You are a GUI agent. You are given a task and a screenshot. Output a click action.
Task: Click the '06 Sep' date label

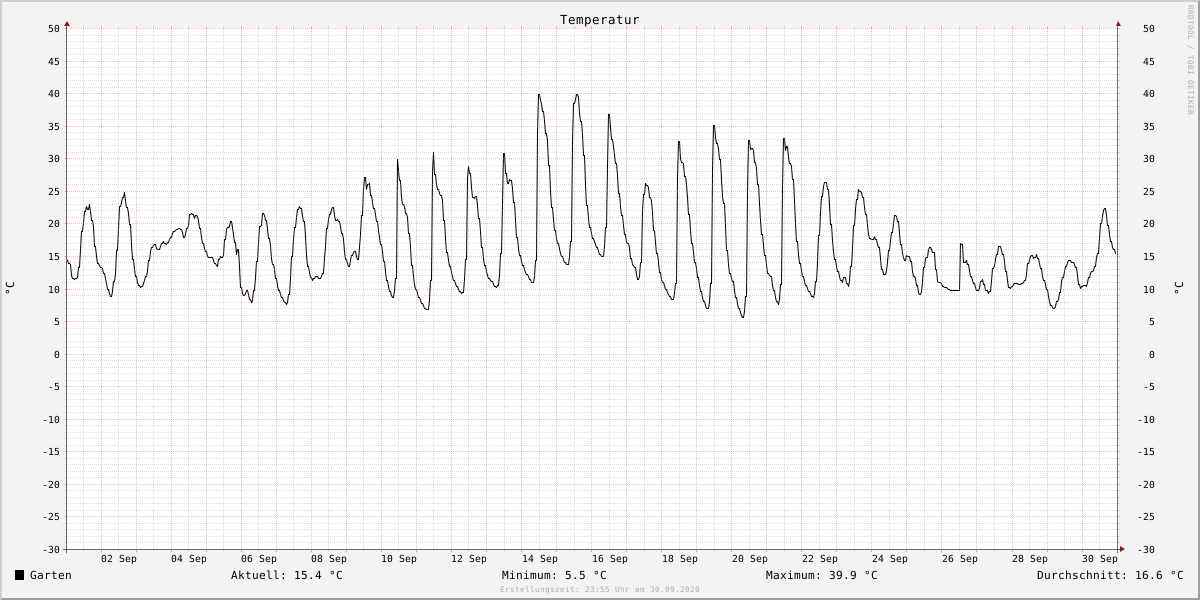coord(259,559)
